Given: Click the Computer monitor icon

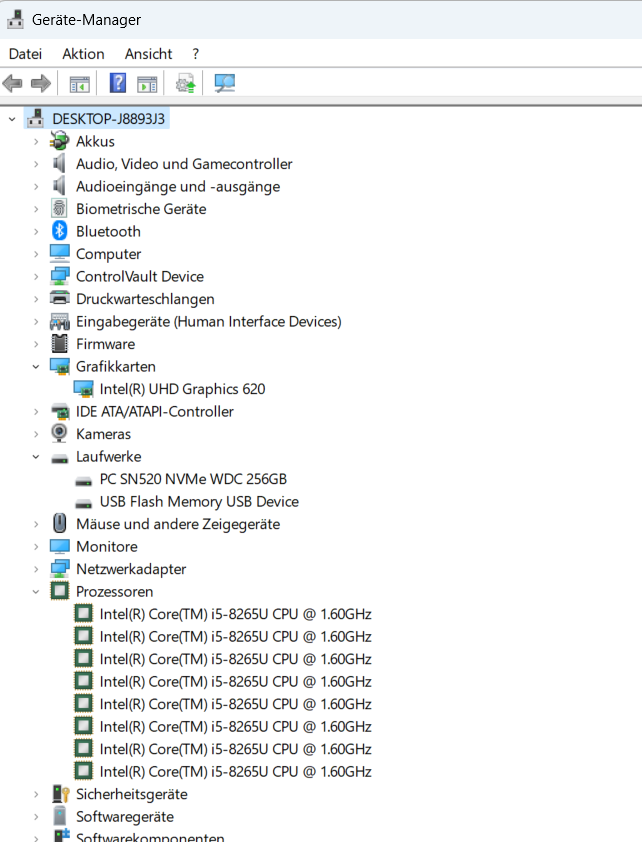Looking at the screenshot, I should 60,253.
